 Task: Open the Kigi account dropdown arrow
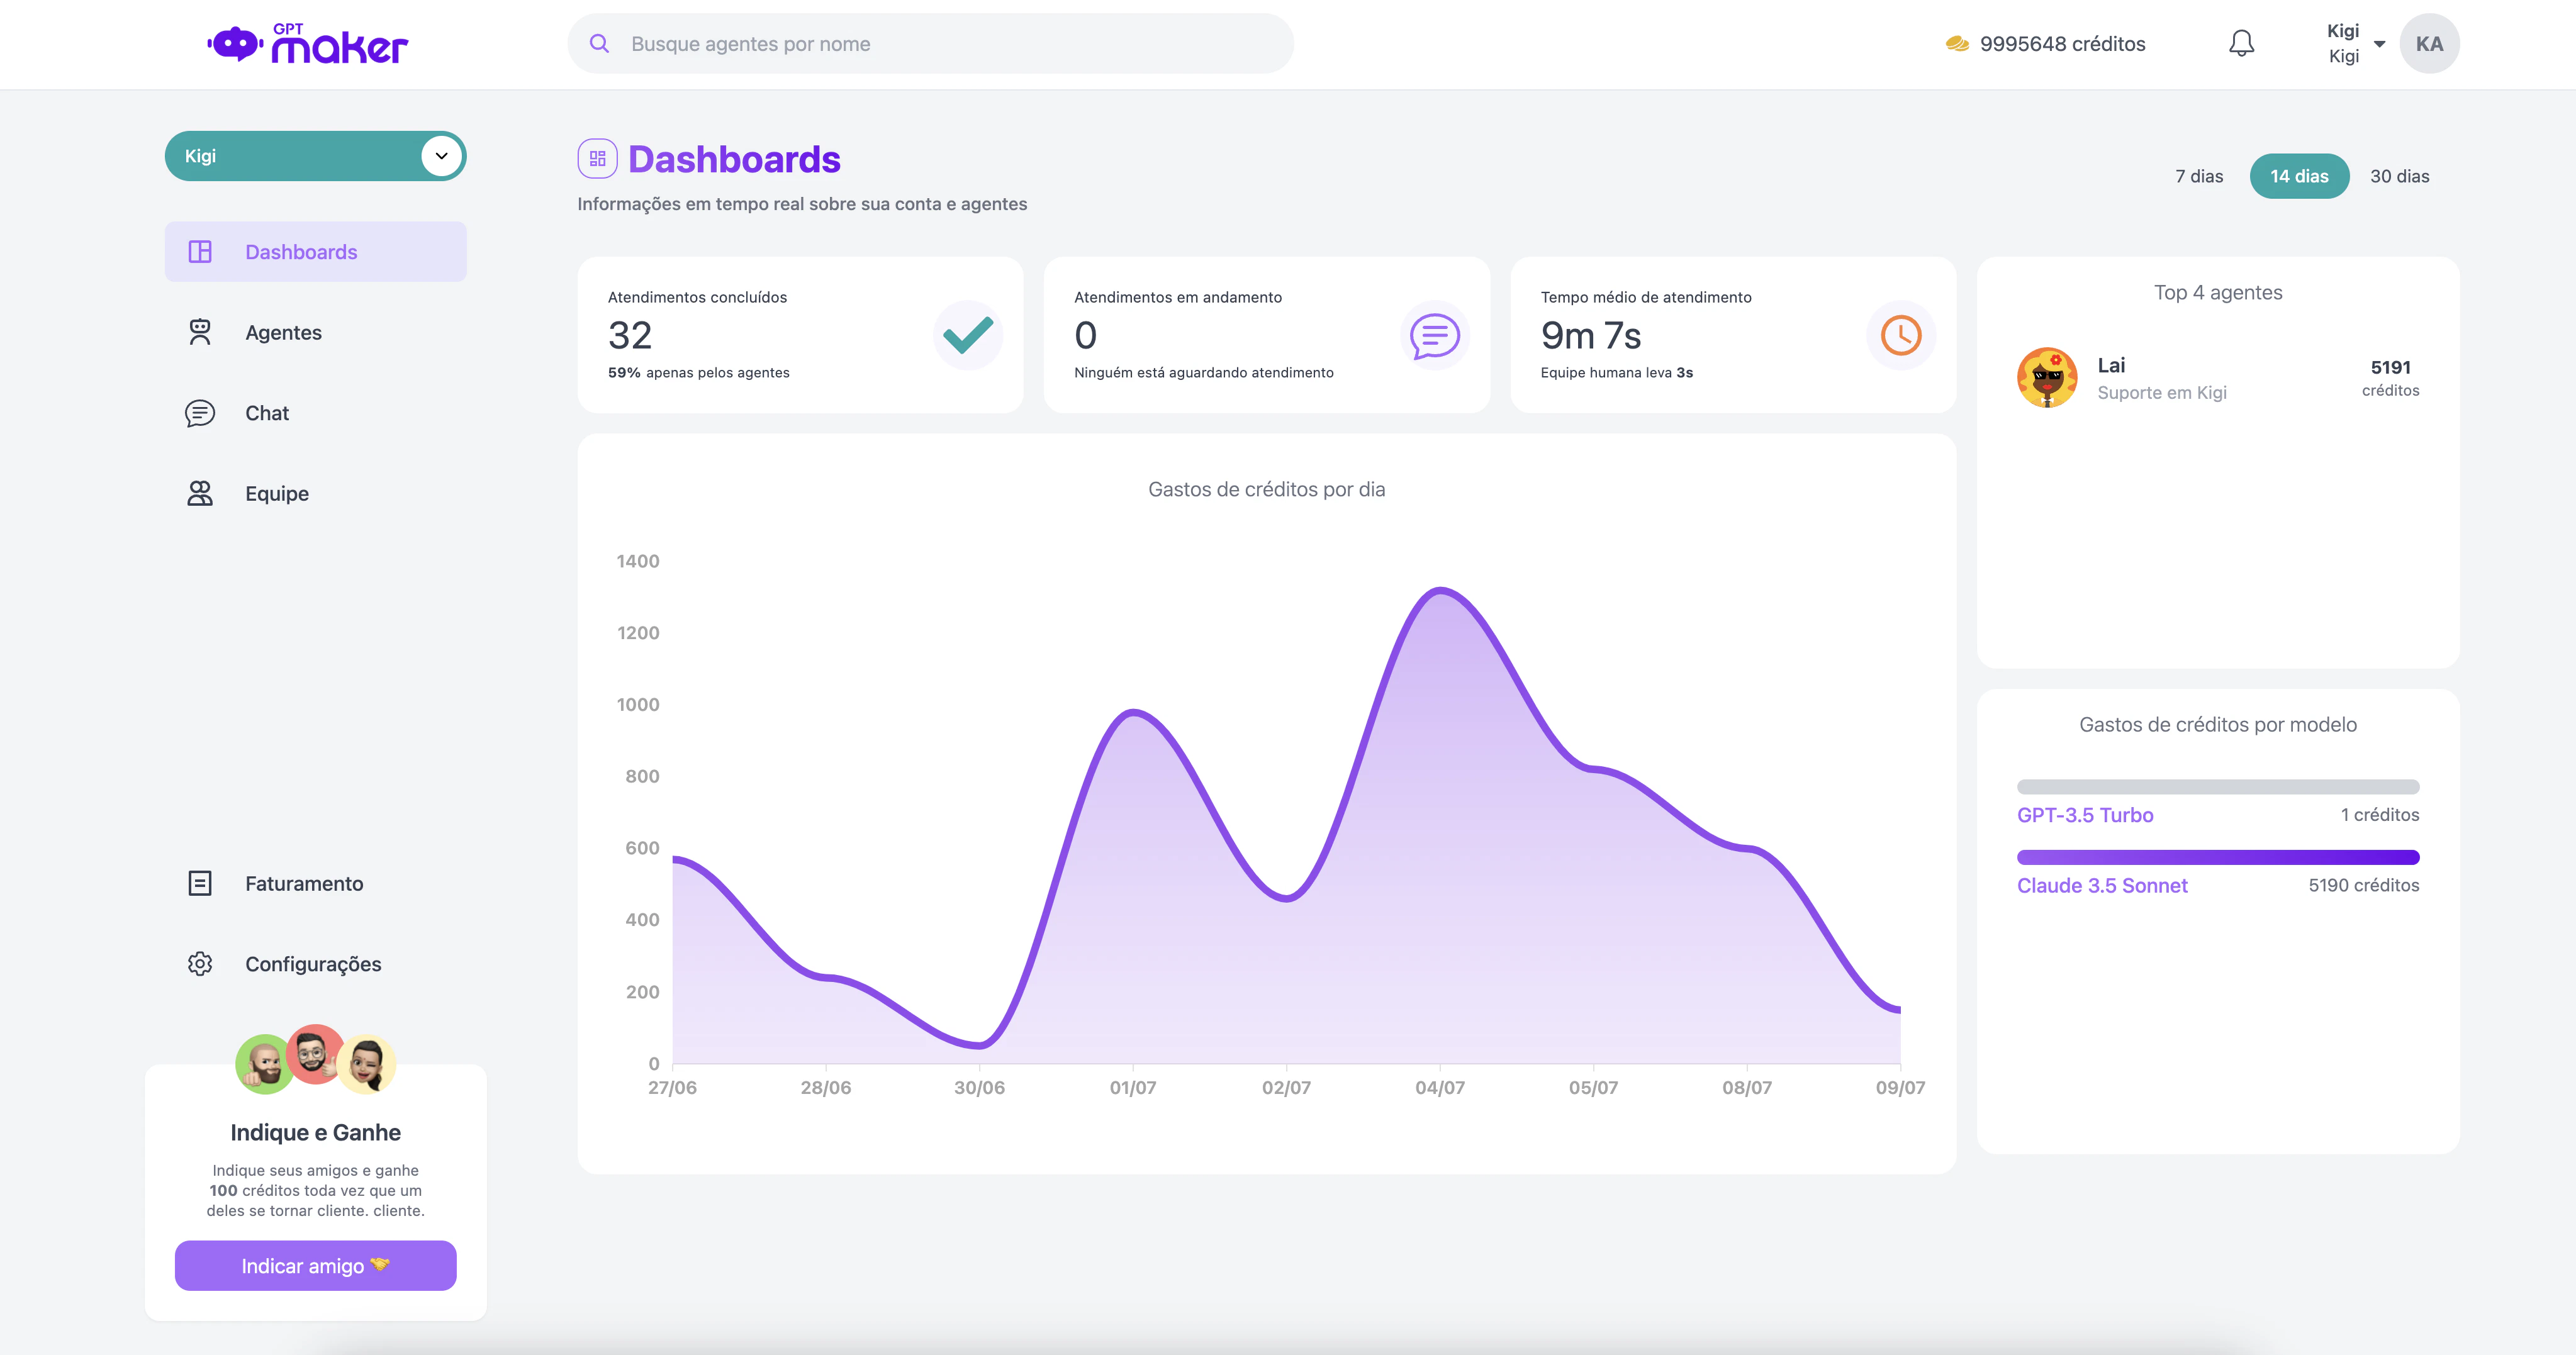tap(2379, 44)
